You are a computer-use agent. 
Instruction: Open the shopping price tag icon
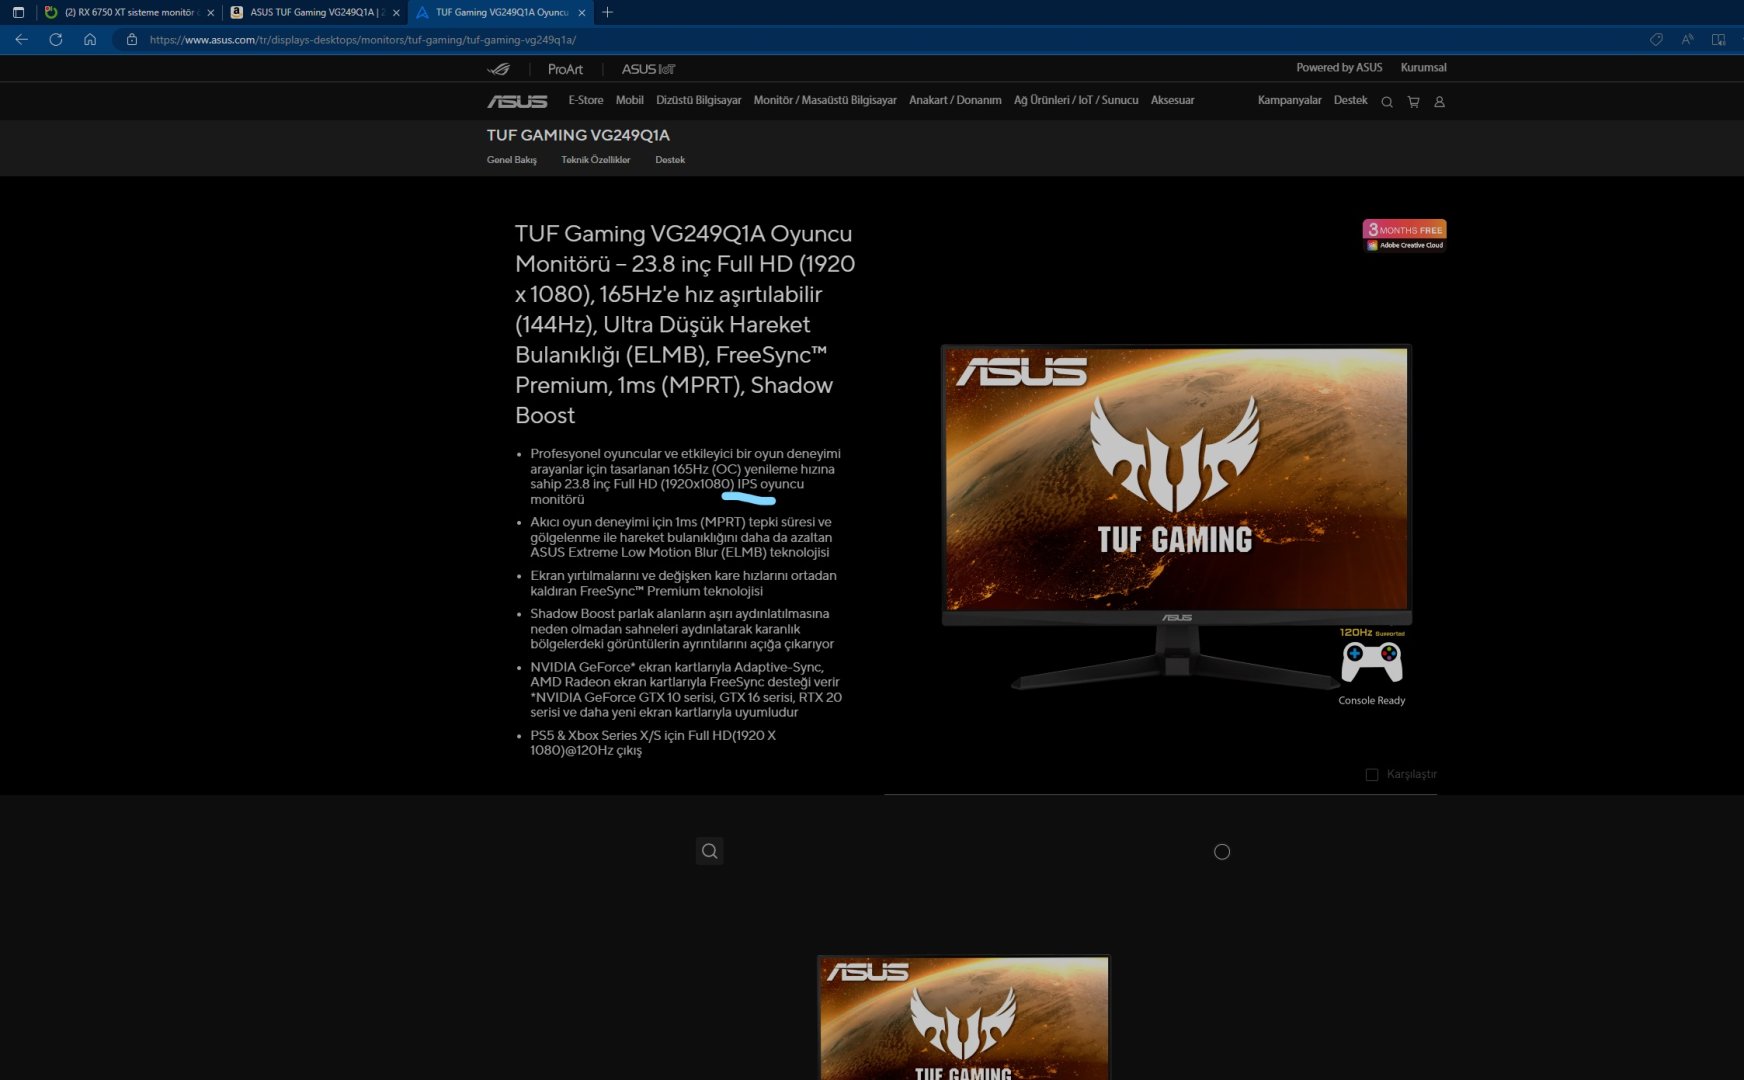[1656, 40]
